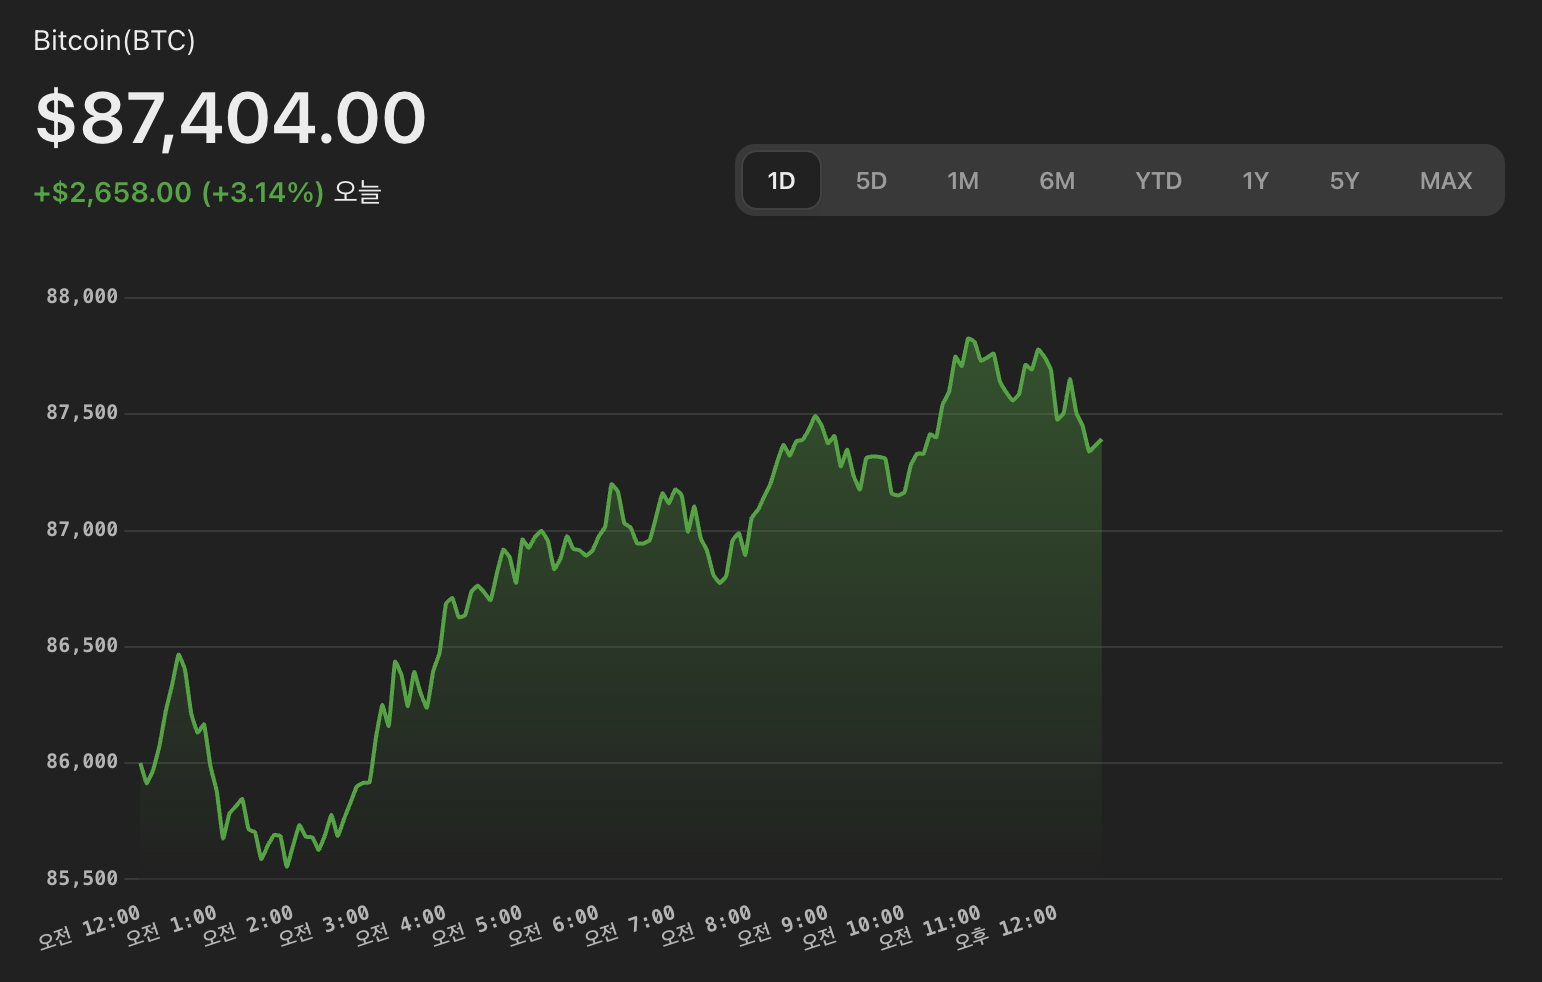Screen dimensions: 1542x982
Task: Show the 6M price history
Action: (x=1057, y=181)
